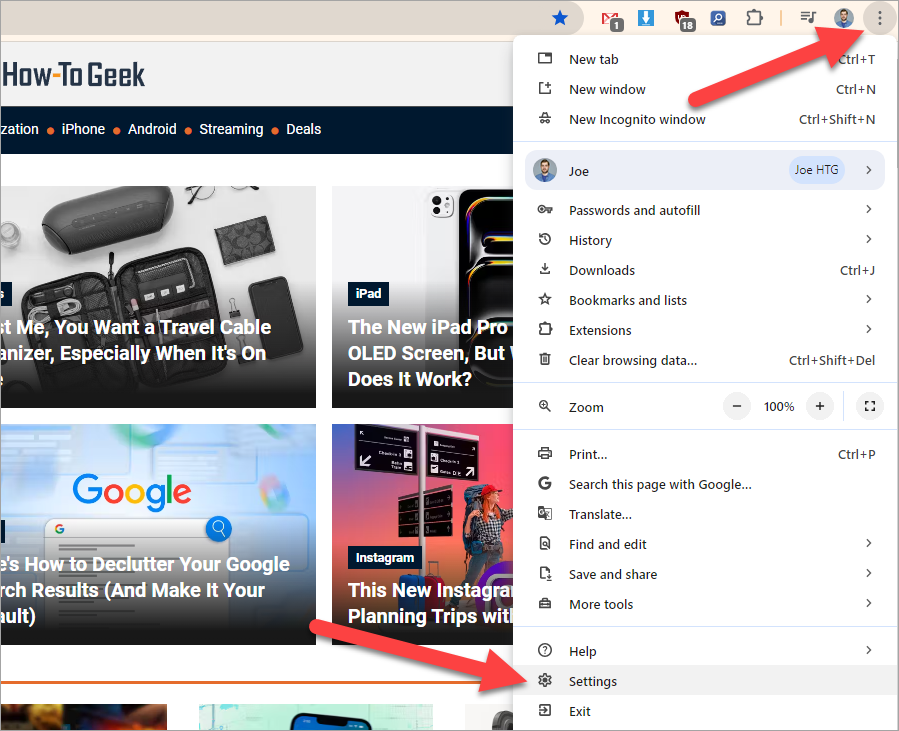Open the three-dot Chrome menu
Screen dimensions: 899x731
tap(879, 18)
